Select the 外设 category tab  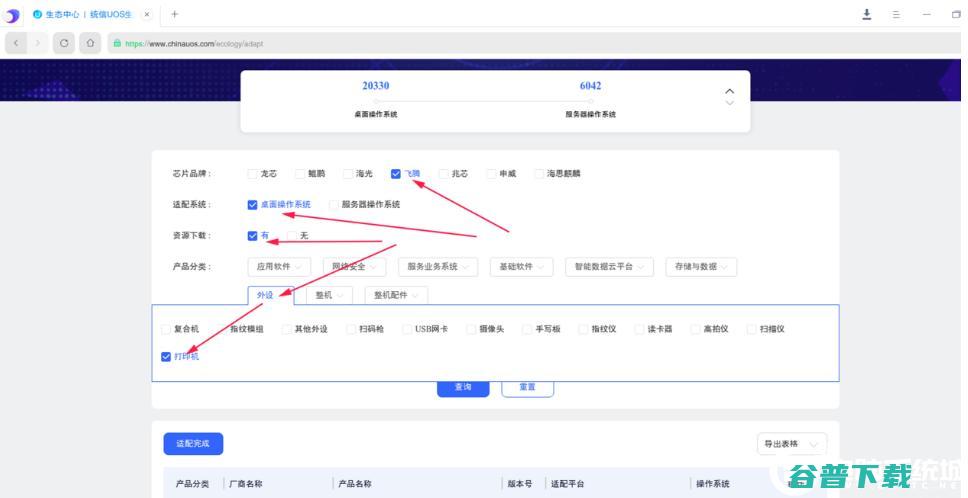[270, 295]
